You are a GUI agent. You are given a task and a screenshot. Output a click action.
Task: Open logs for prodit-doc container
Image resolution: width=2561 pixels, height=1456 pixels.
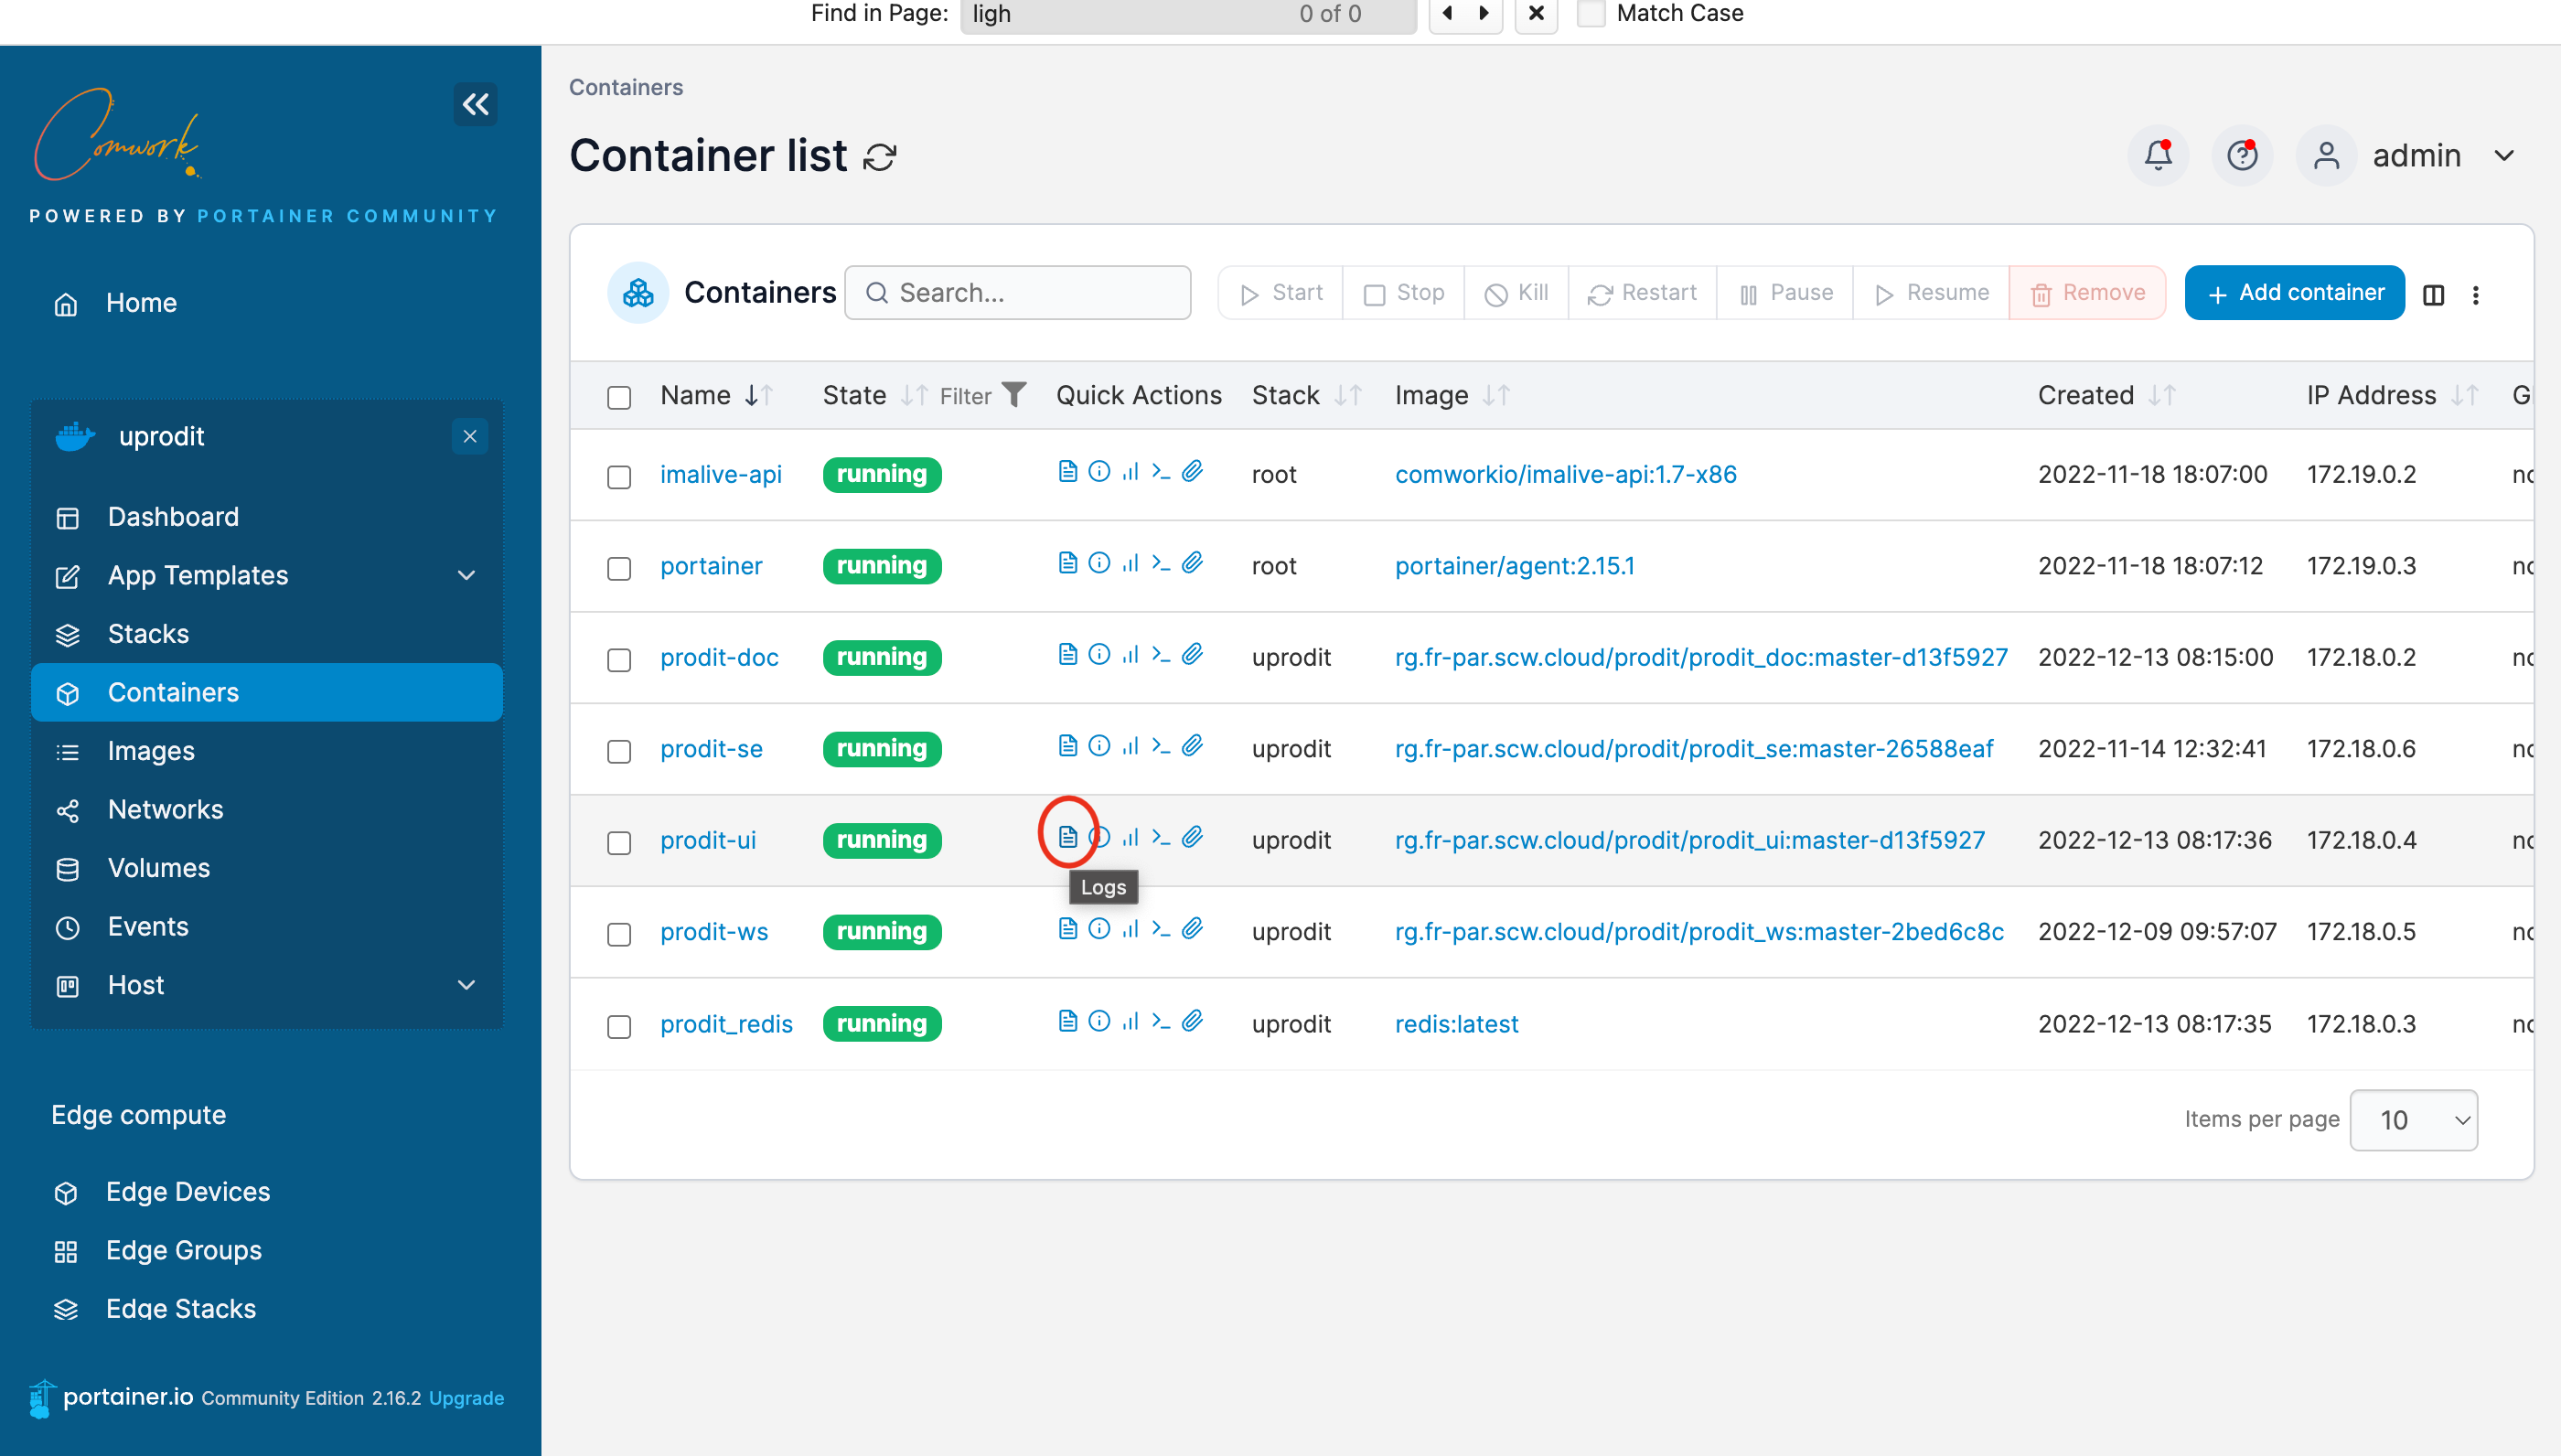1067,654
